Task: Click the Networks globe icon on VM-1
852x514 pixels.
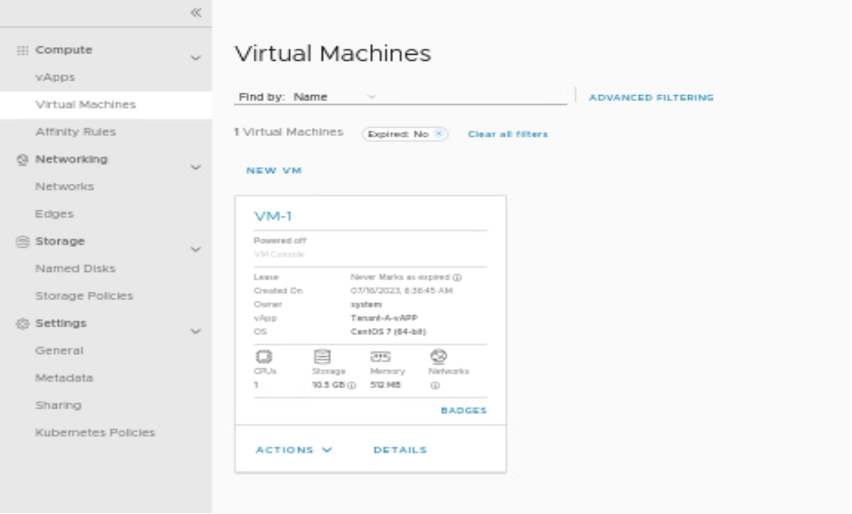Action: 437,355
